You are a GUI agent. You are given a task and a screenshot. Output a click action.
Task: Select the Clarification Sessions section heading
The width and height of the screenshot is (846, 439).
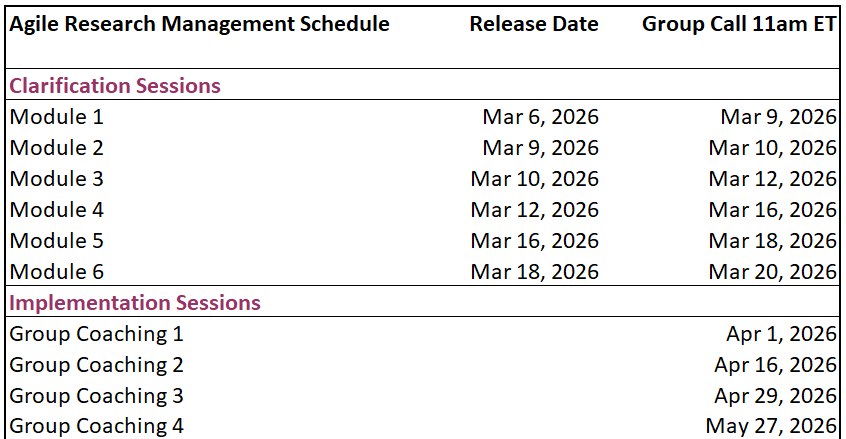(x=115, y=85)
